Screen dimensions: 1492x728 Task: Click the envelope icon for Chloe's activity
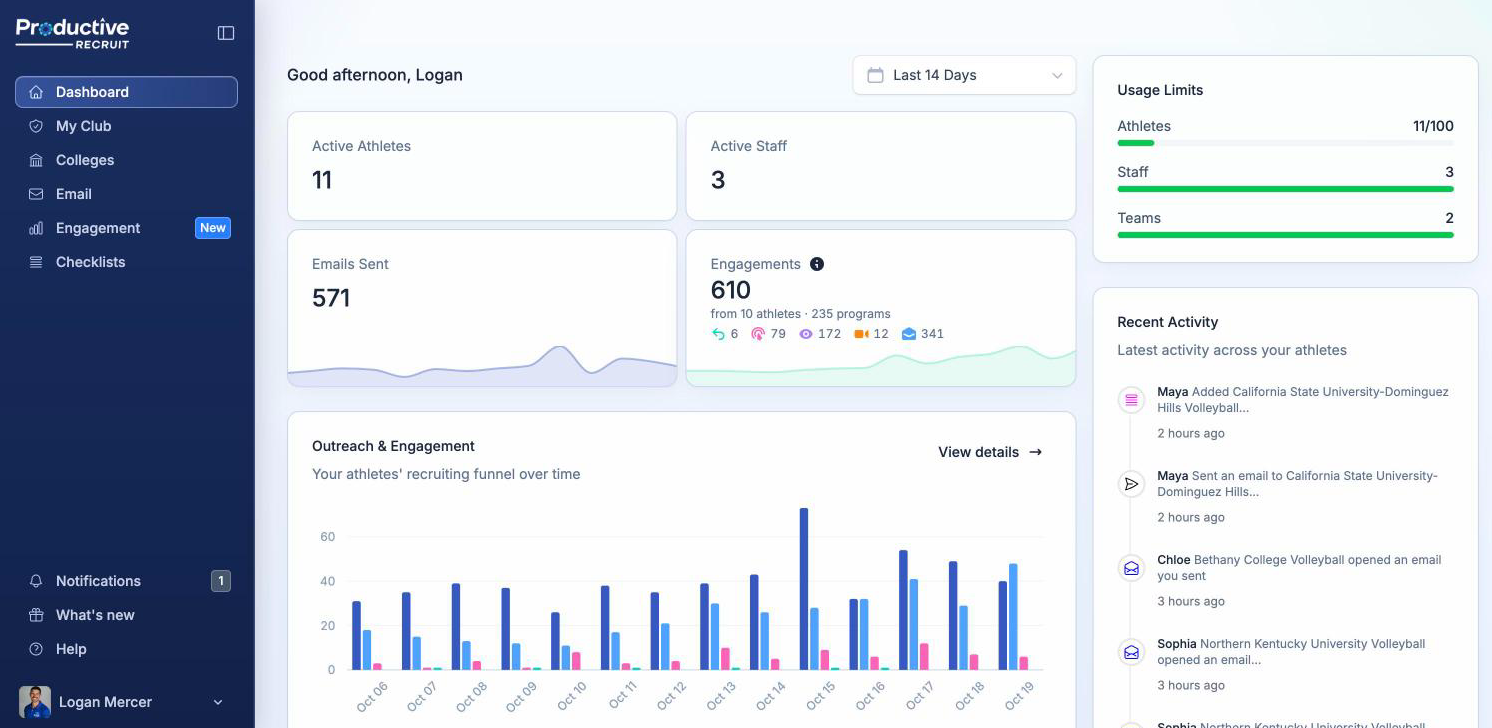point(1131,568)
